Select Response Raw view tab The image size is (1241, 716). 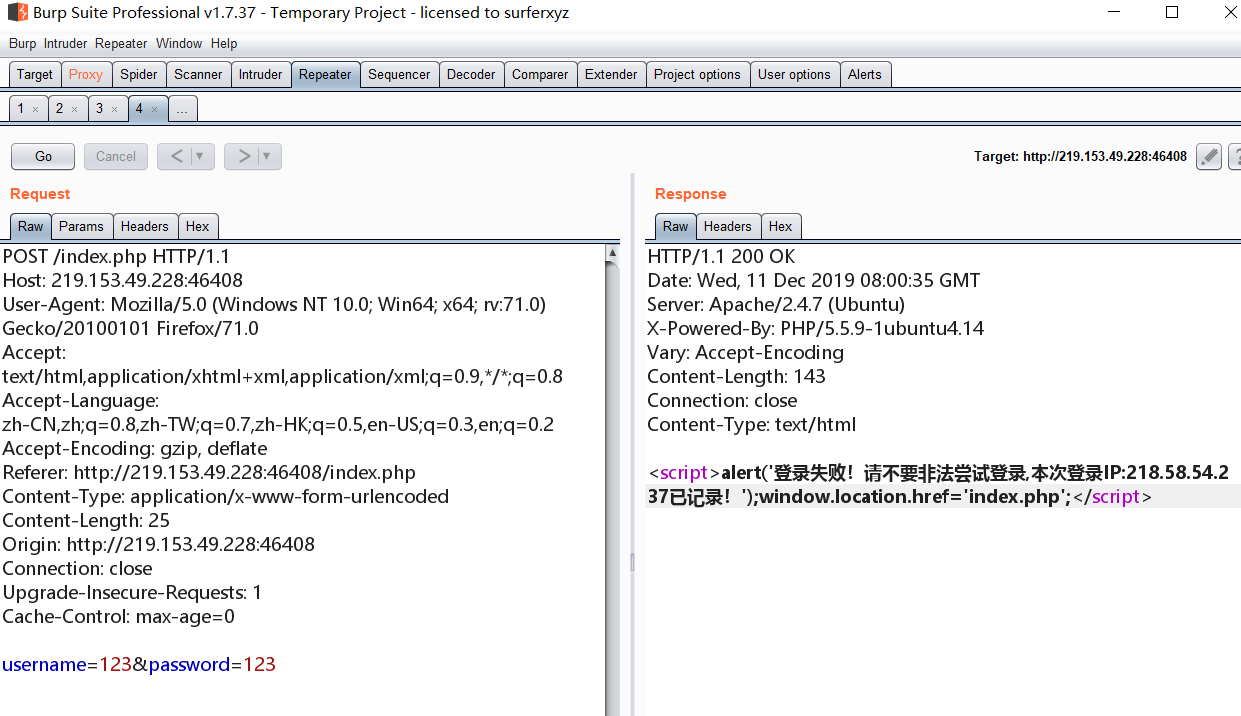pos(676,226)
